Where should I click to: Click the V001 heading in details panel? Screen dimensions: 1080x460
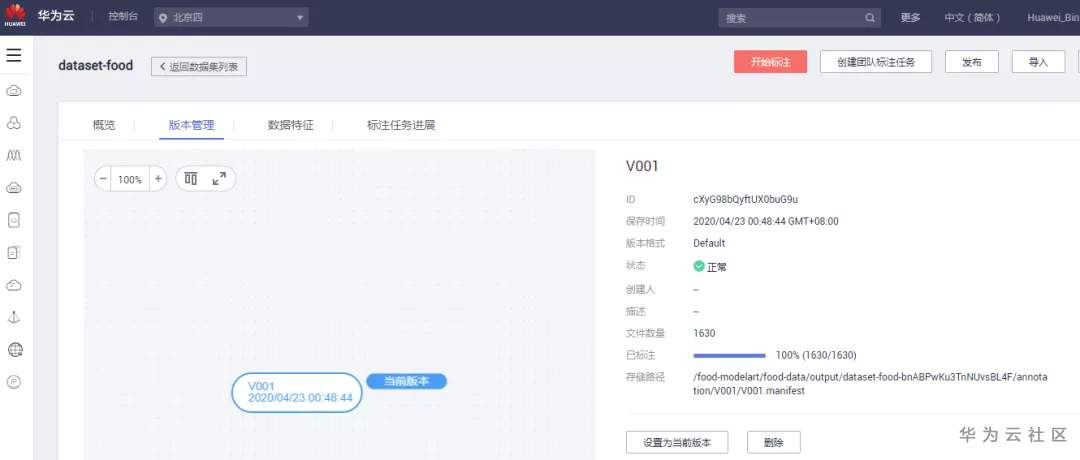643,166
